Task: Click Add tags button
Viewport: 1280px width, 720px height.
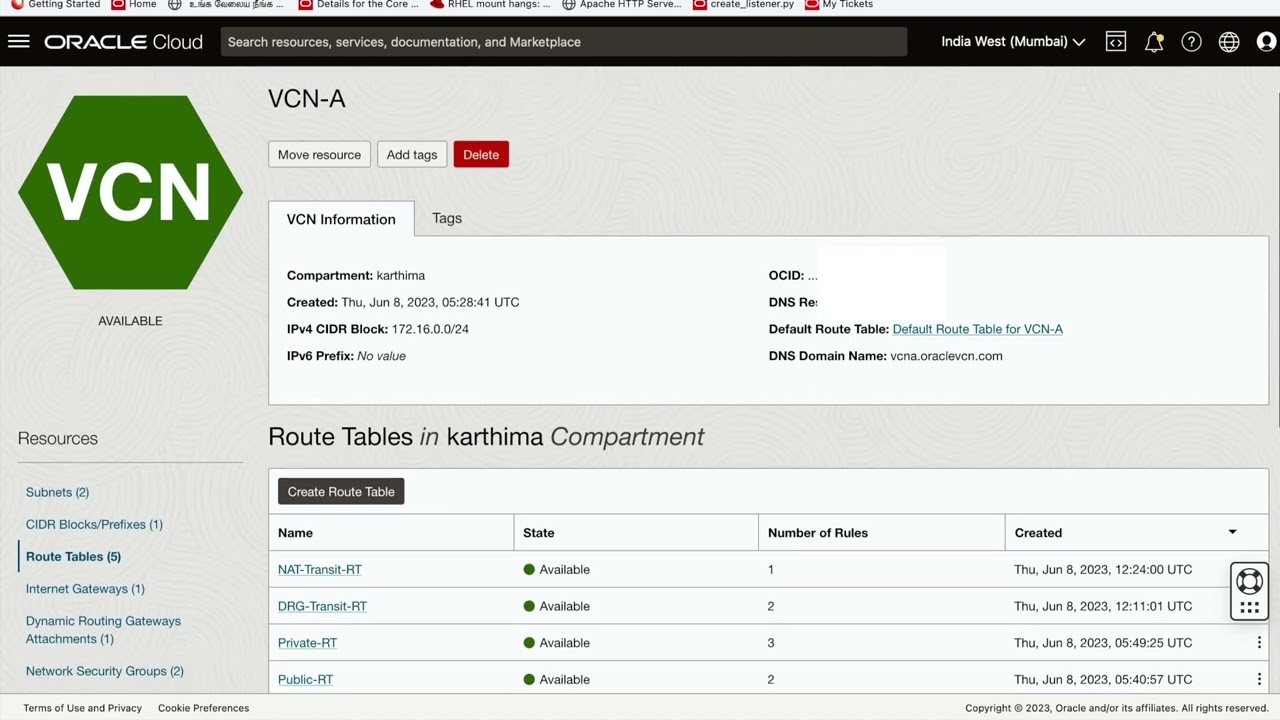Action: pyautogui.click(x=412, y=154)
